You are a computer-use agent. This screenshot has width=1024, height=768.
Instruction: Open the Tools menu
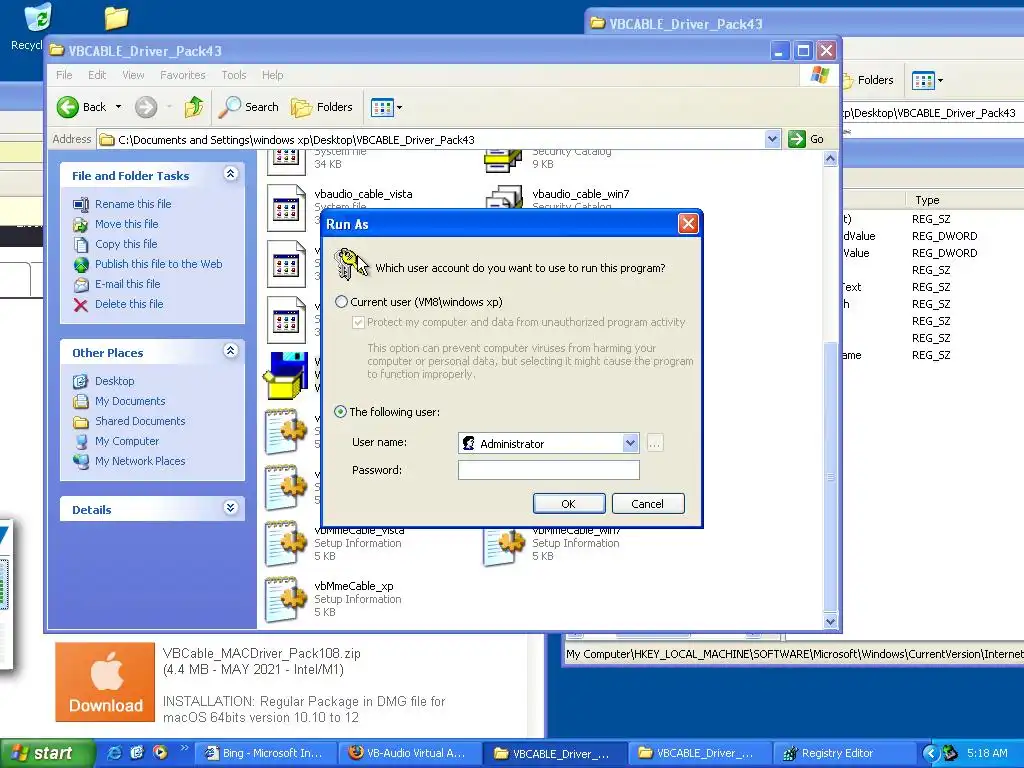[x=234, y=75]
